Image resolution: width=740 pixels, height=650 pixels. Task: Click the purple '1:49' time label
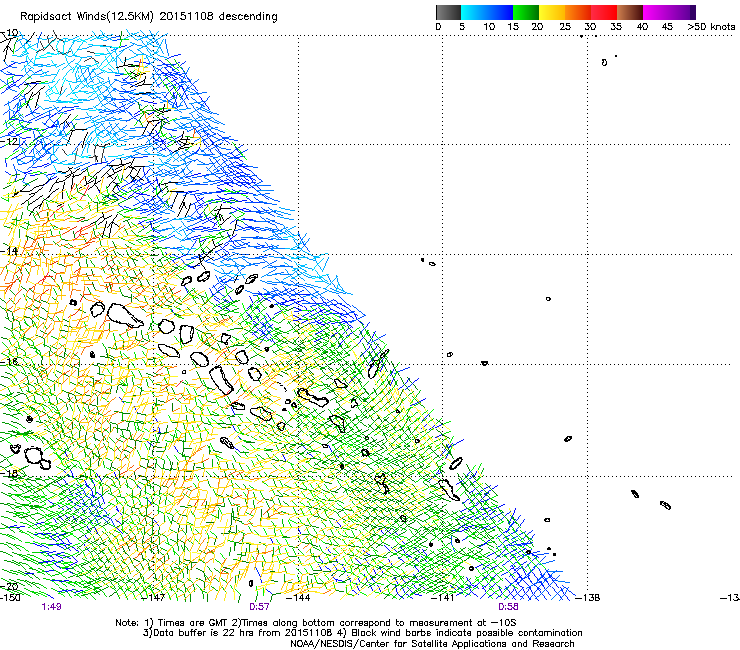(x=51, y=607)
